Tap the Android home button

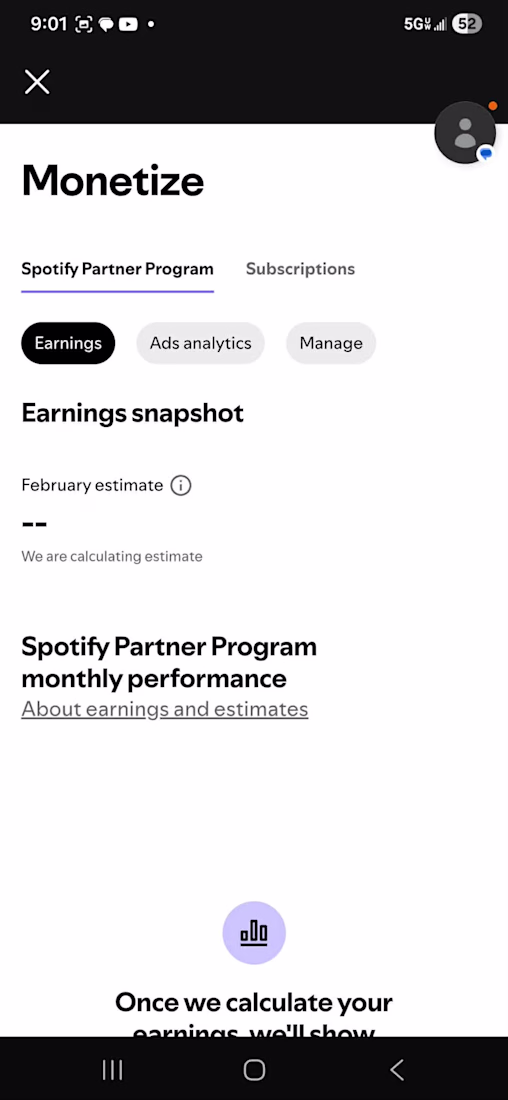254,1070
